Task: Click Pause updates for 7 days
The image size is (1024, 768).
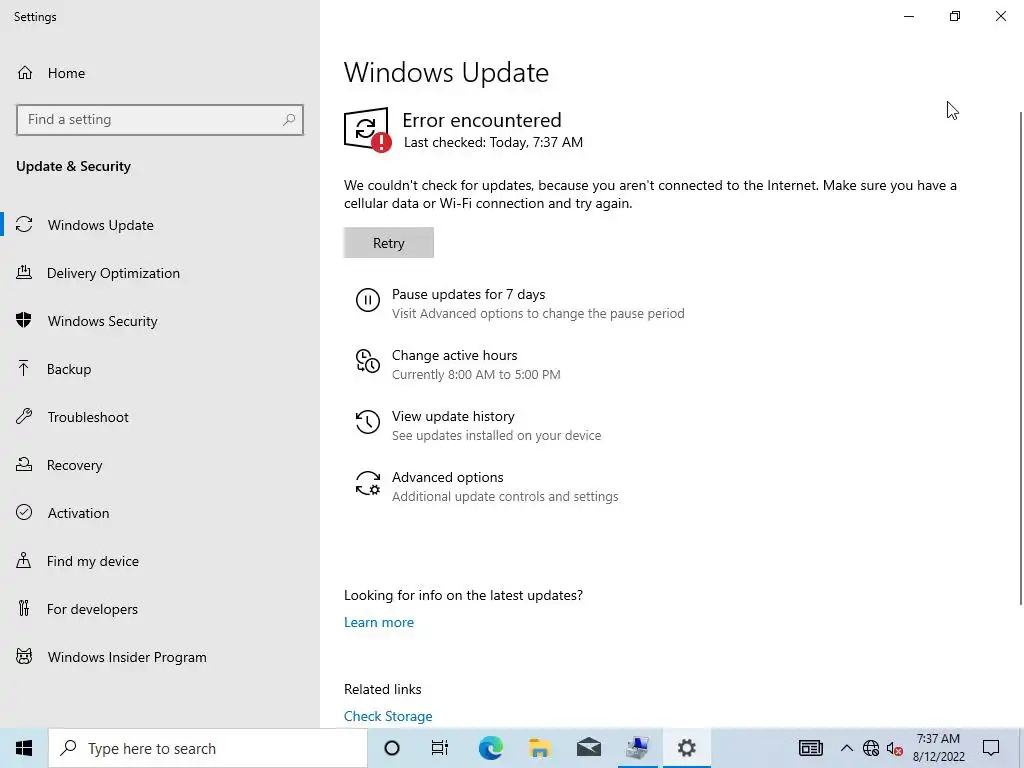Action: click(x=520, y=303)
